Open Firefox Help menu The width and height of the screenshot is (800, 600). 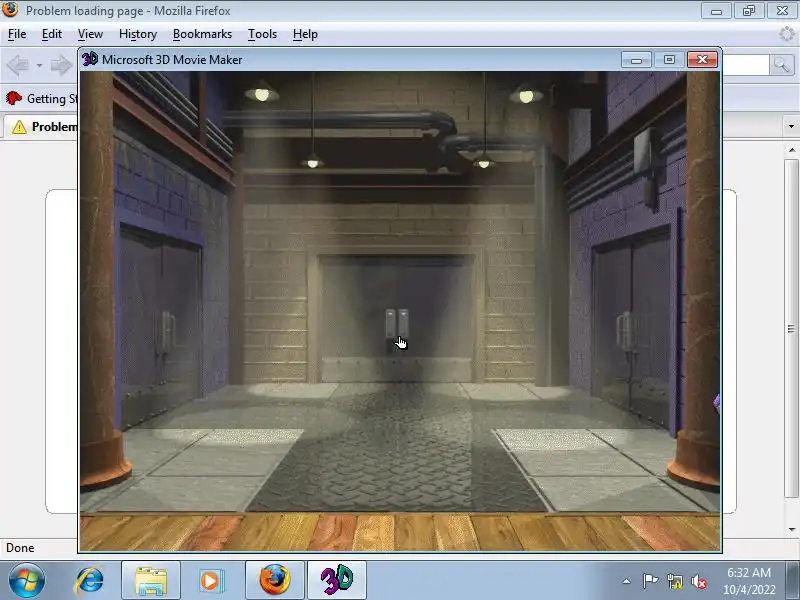point(305,34)
